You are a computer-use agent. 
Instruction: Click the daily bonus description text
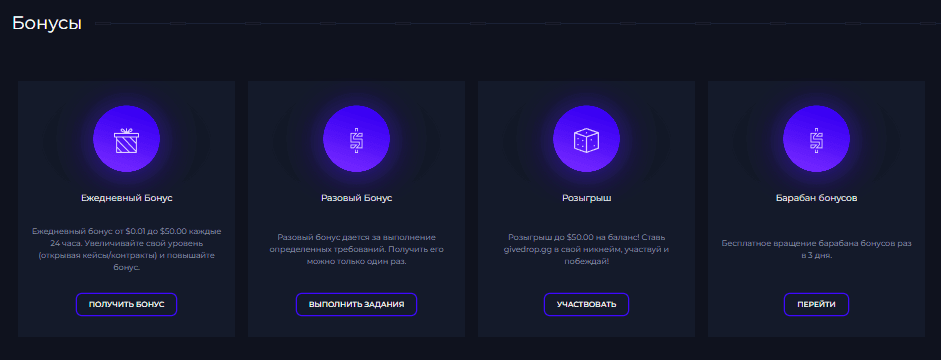(127, 249)
